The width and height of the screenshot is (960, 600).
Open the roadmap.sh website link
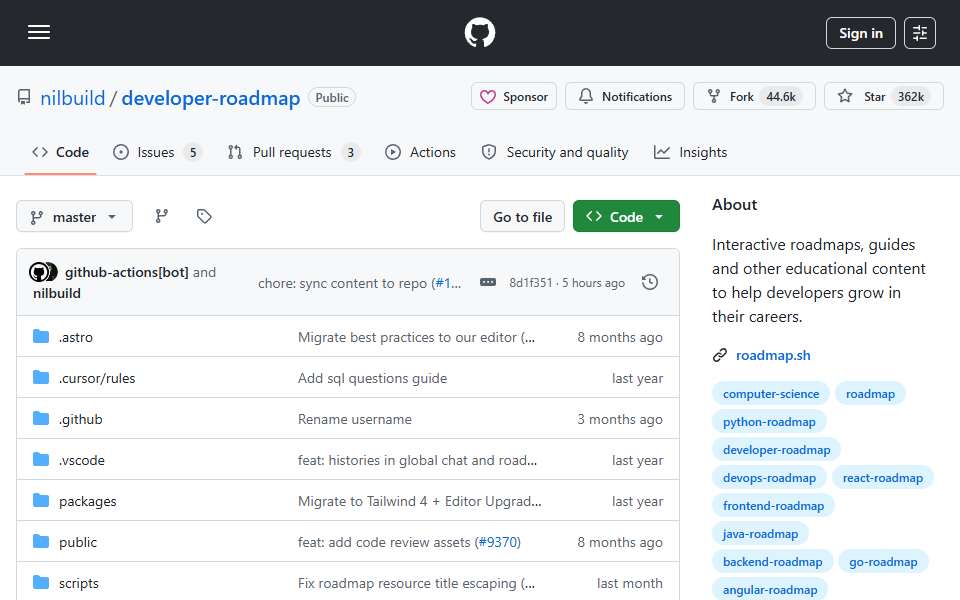pyautogui.click(x=773, y=355)
